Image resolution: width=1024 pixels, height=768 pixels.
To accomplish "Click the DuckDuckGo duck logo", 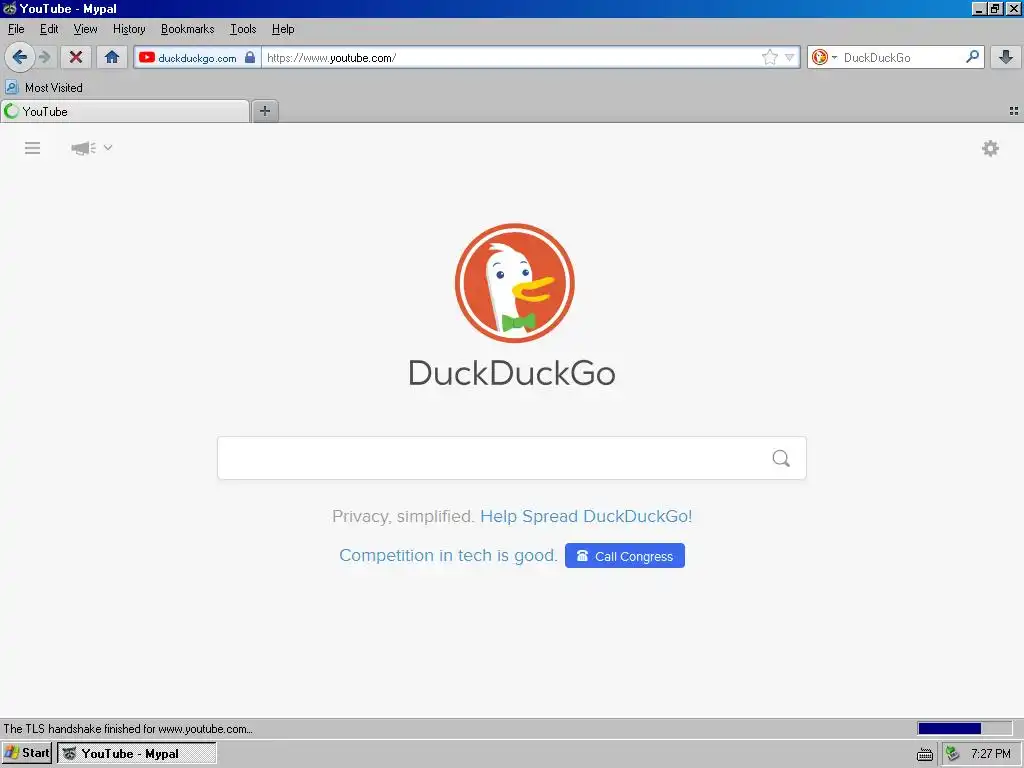I will tap(515, 283).
